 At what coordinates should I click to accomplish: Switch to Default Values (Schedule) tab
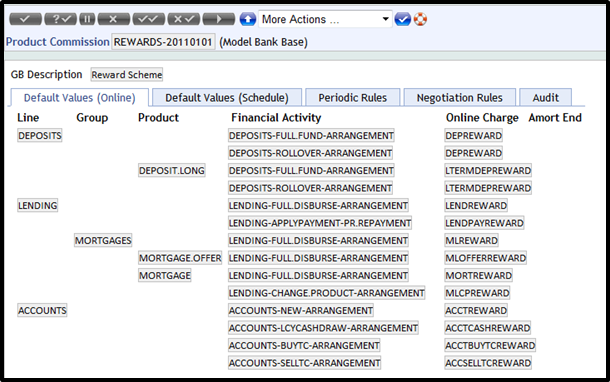pyautogui.click(x=227, y=98)
